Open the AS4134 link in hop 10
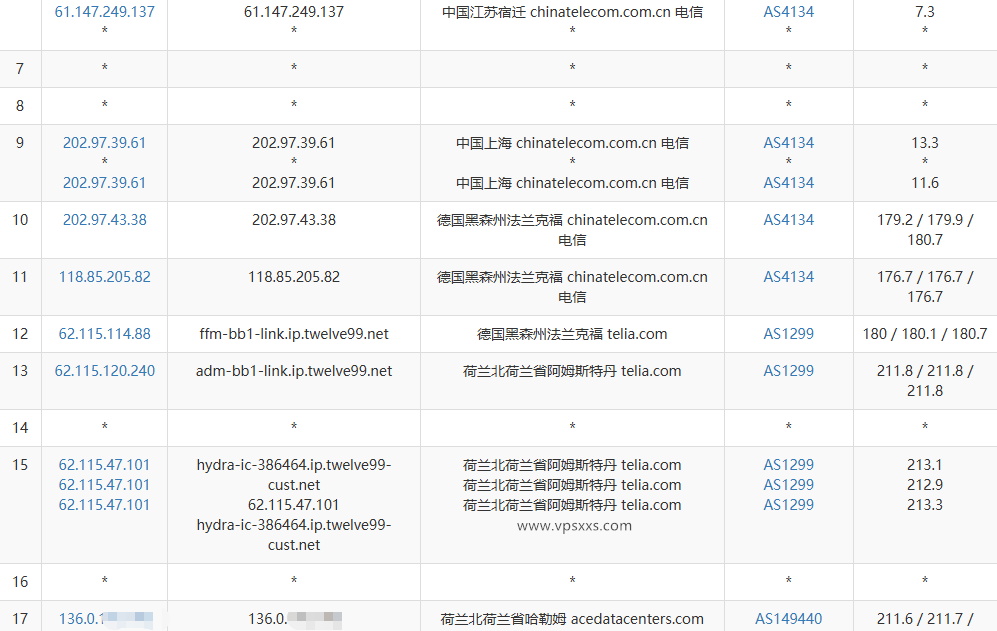 pyautogui.click(x=788, y=219)
